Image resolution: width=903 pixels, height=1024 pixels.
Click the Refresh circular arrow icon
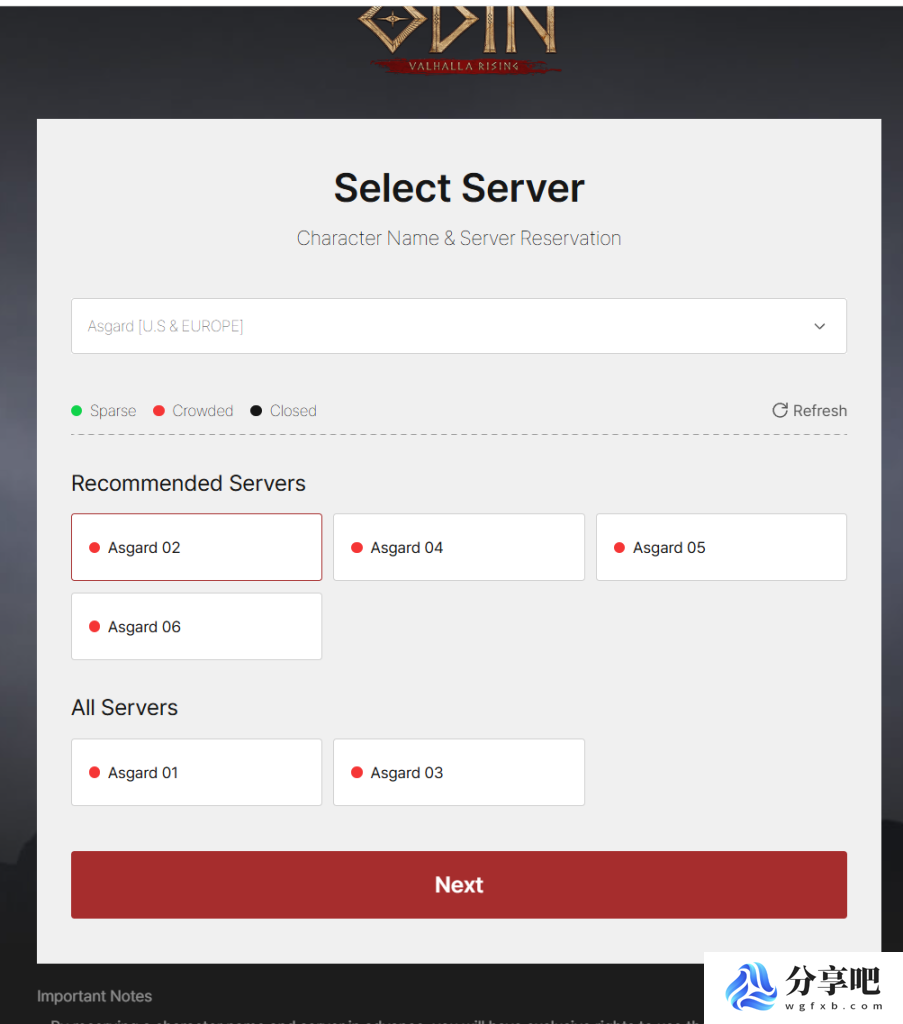pos(780,410)
